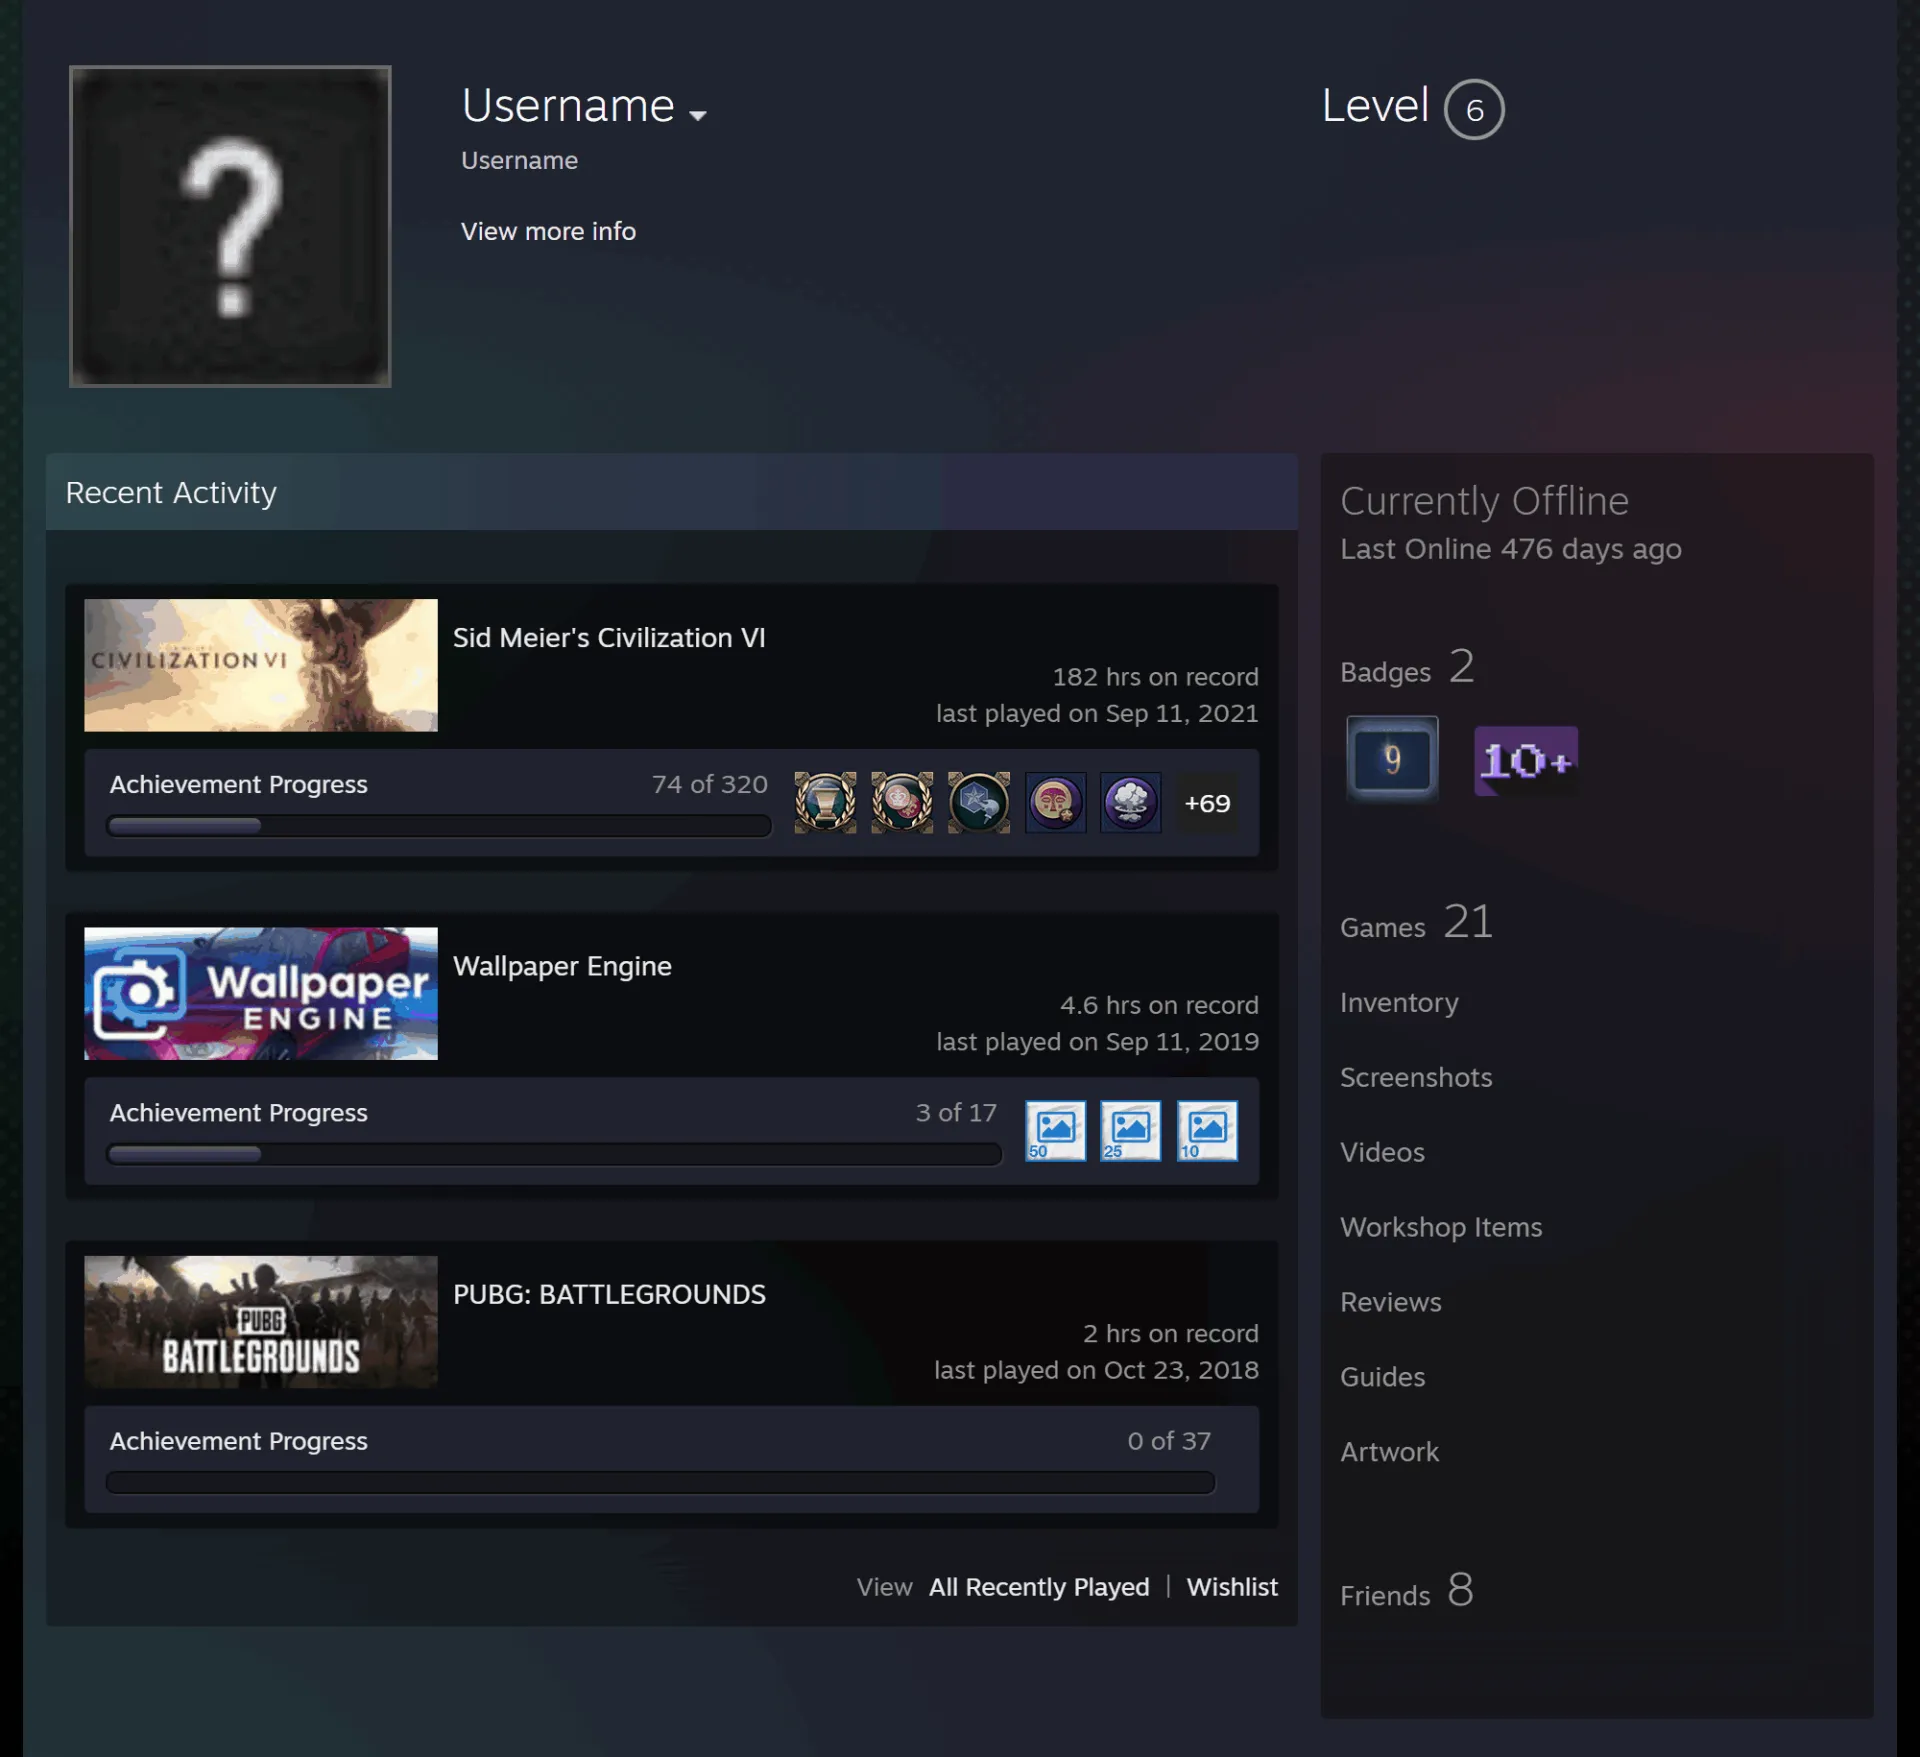Viewport: 1920px width, 1757px height.
Task: Click the Wallpaper Engine achievement progress bar
Action: point(554,1154)
